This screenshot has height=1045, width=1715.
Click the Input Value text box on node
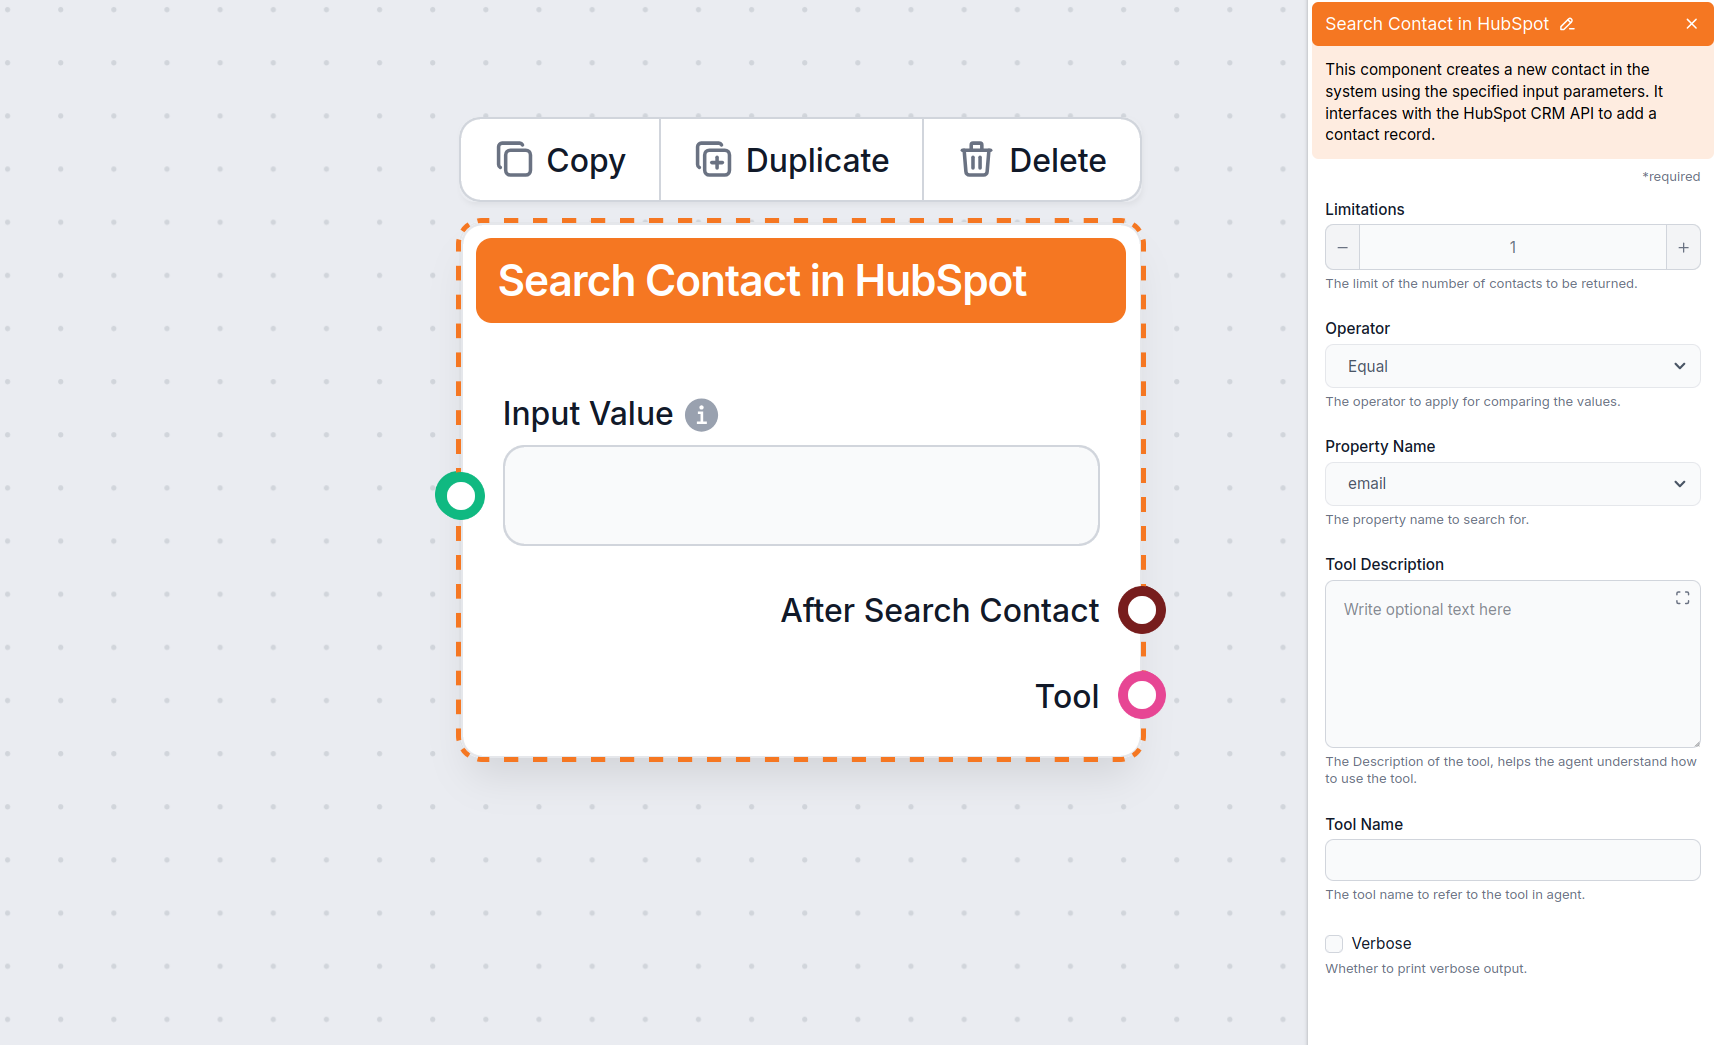pyautogui.click(x=800, y=495)
